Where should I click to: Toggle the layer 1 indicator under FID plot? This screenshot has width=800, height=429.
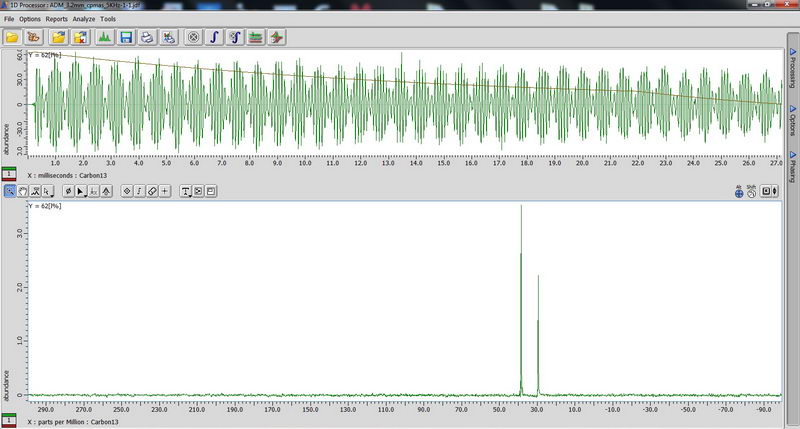point(9,175)
